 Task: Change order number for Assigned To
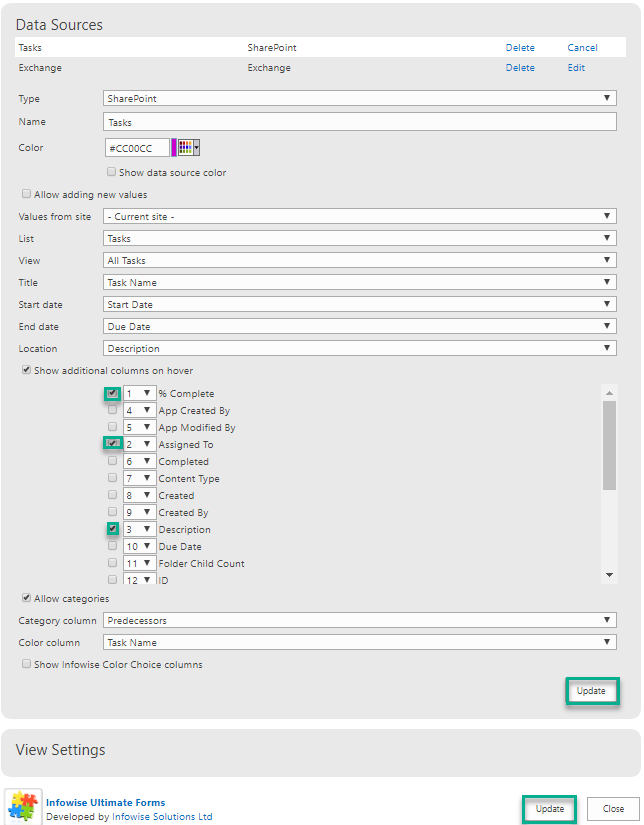point(140,444)
